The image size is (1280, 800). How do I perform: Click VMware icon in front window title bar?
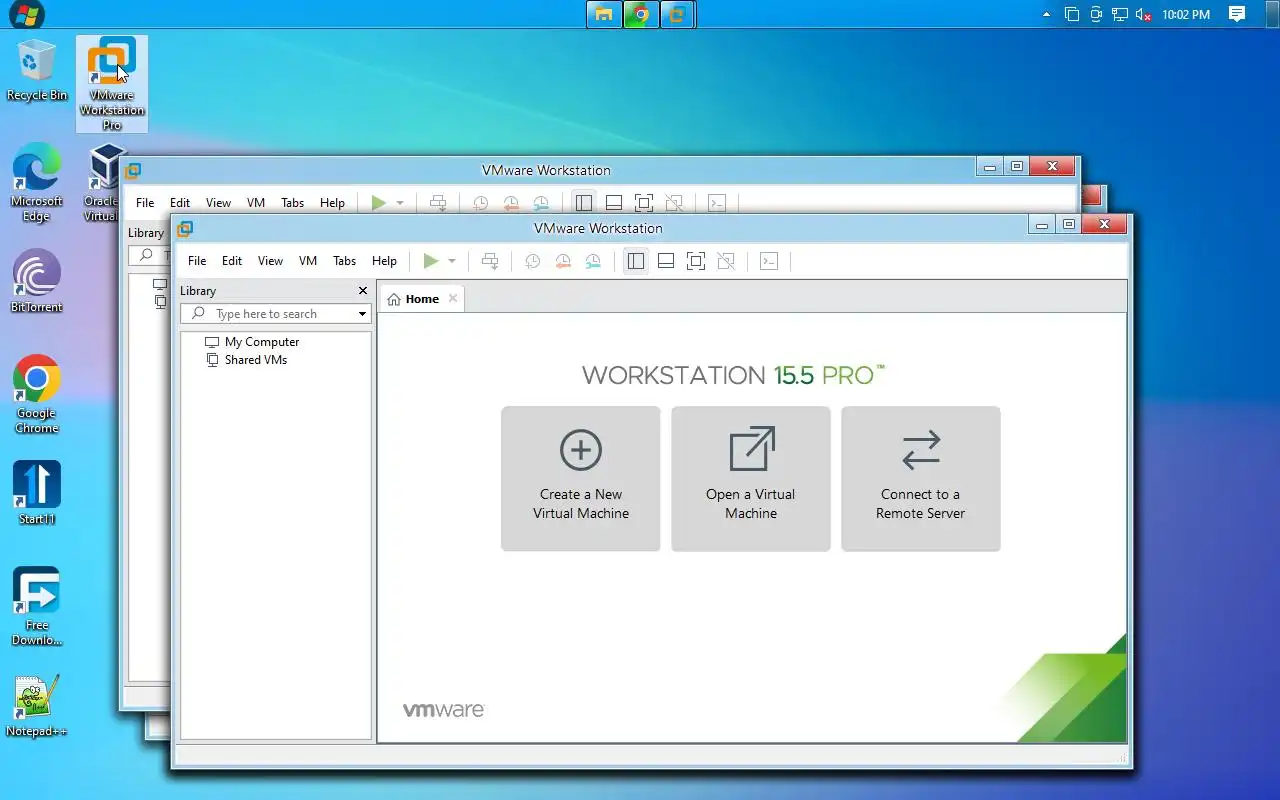[x=185, y=229]
